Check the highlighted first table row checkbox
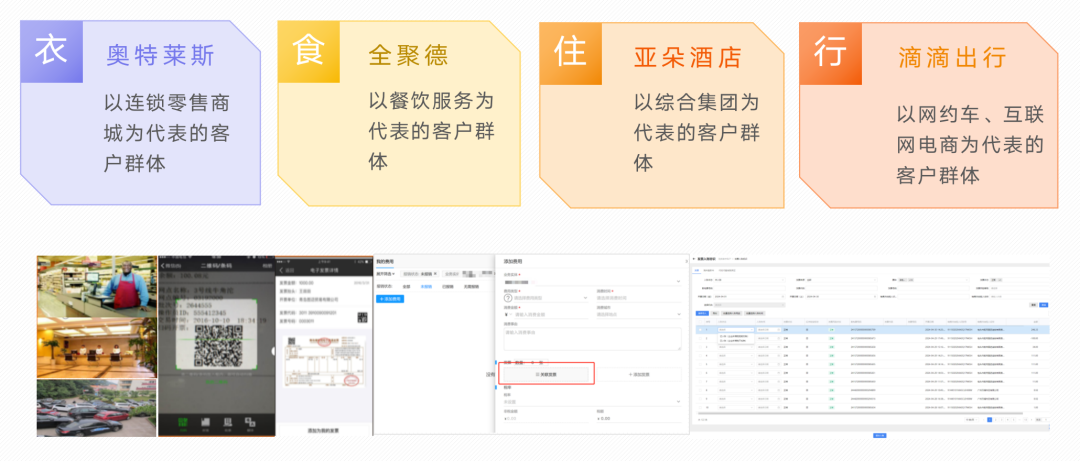The image size is (1080, 461). 700,329
